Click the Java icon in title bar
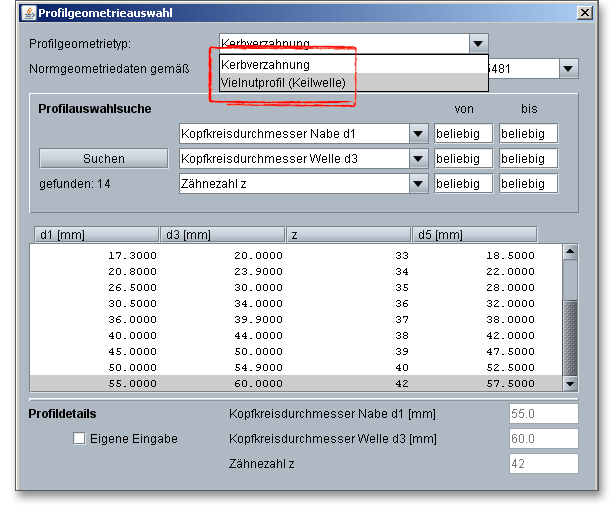The height and width of the screenshot is (506, 614). (27, 14)
